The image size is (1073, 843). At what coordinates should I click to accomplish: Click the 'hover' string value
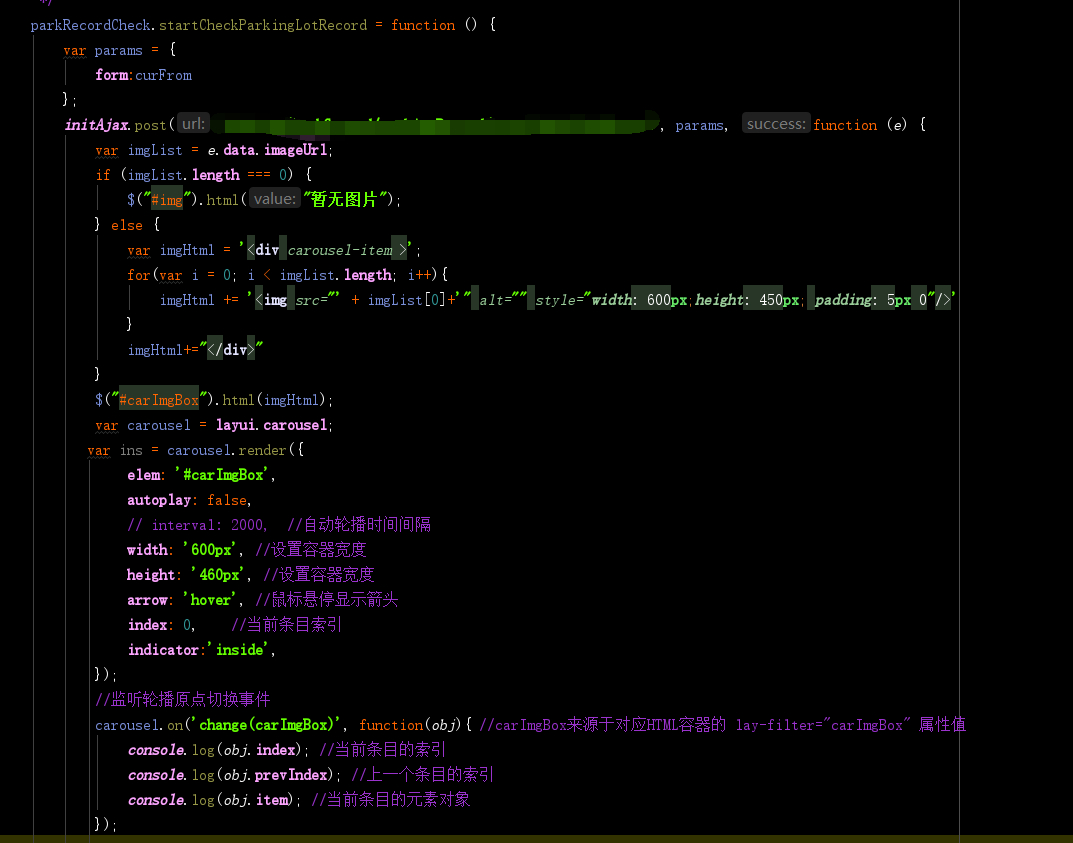[211, 600]
